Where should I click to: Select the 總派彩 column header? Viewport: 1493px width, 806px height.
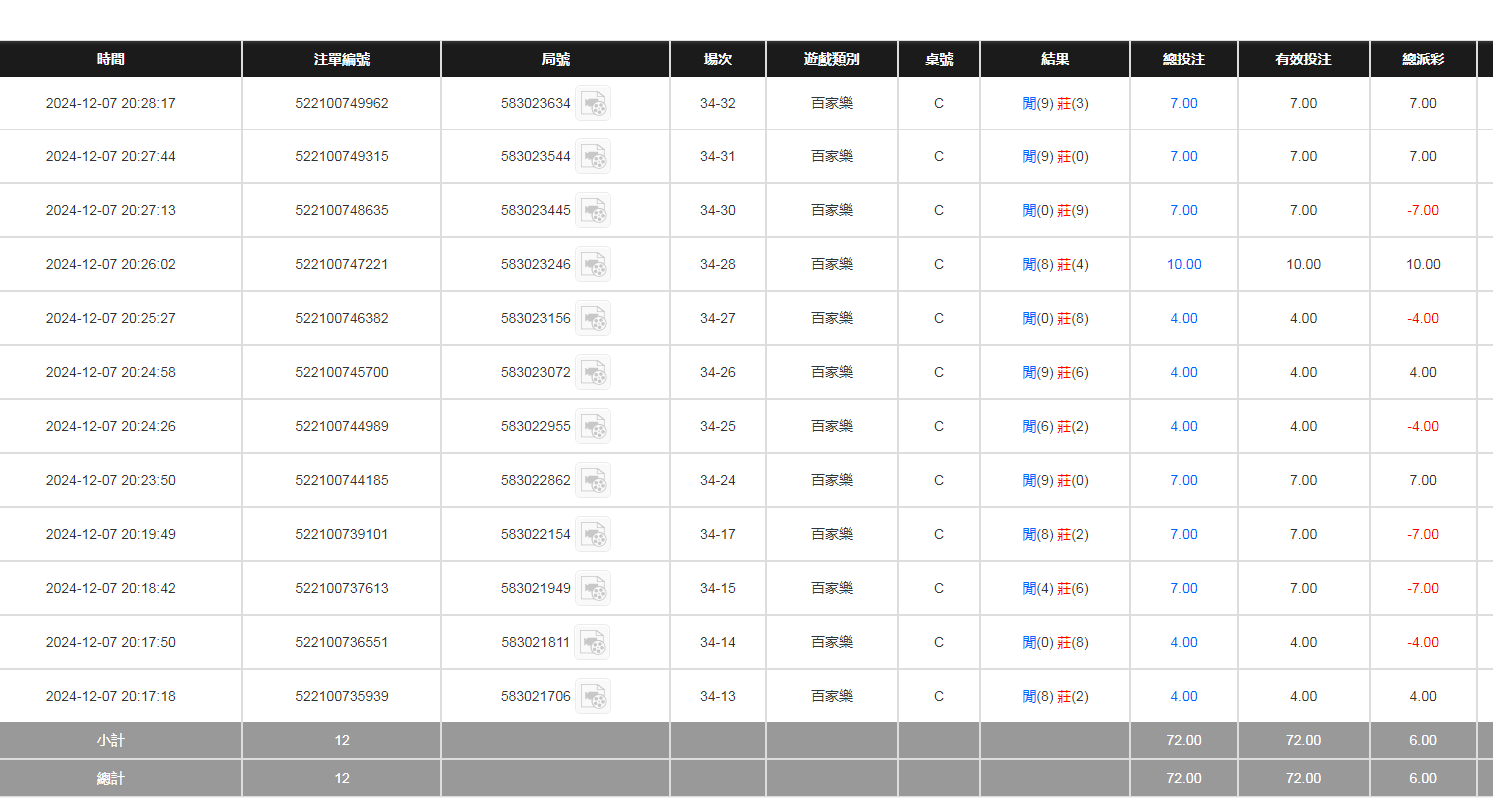coord(1422,59)
